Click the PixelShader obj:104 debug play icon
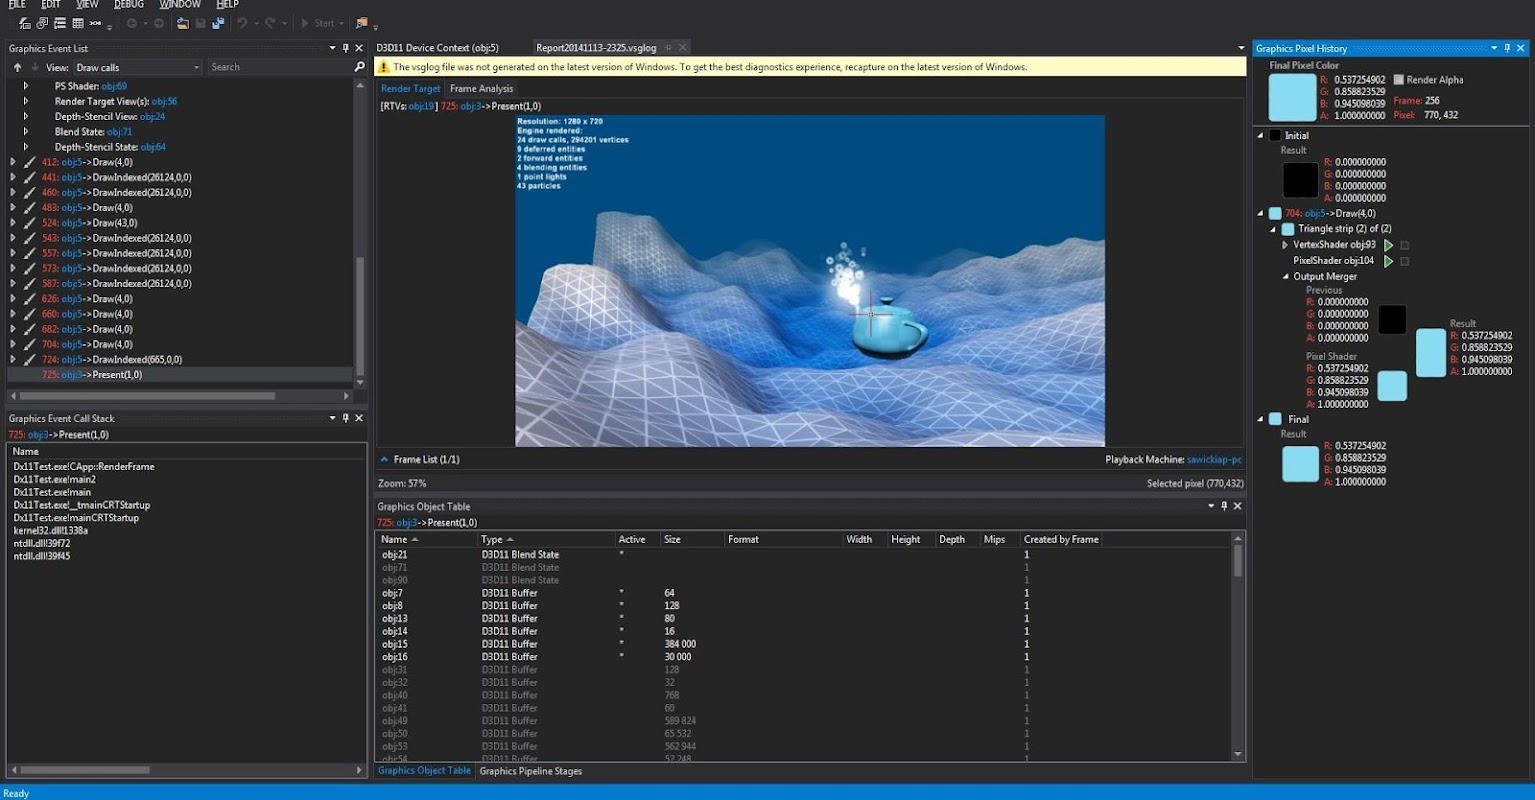The height and width of the screenshot is (800, 1535). click(1388, 261)
